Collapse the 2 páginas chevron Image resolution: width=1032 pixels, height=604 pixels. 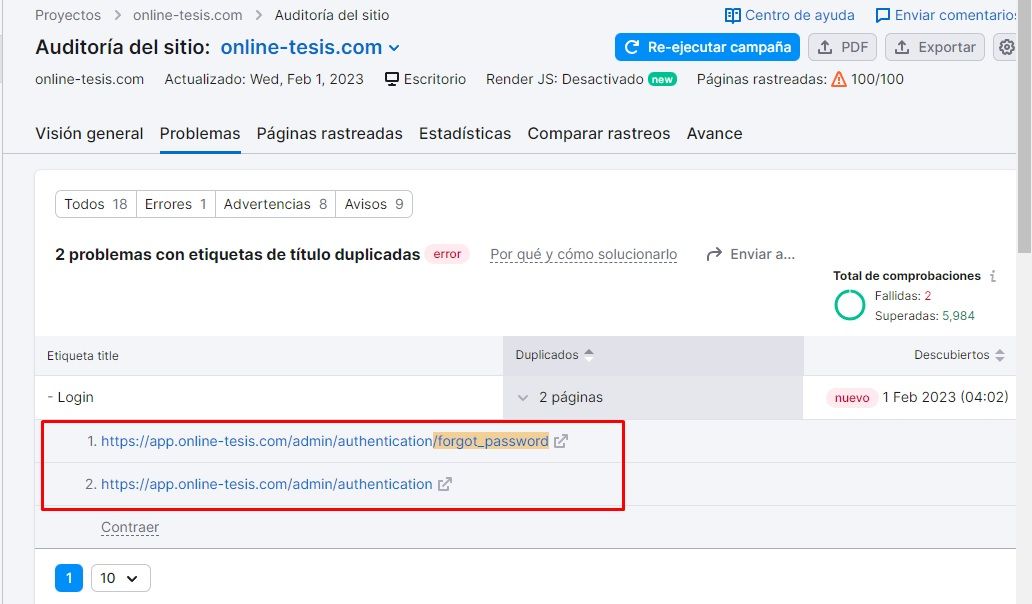point(523,397)
